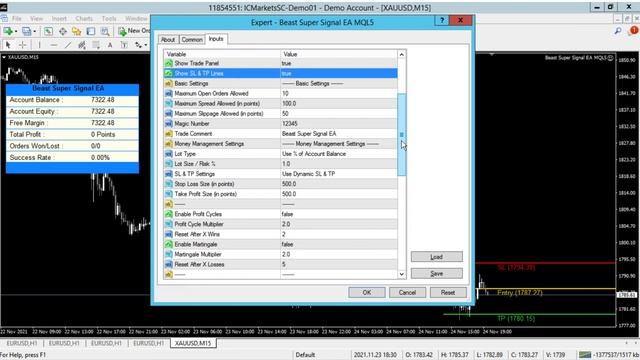The width and height of the screenshot is (640, 360).
Task: Select the arrow cursor tool
Action: coord(8,45)
